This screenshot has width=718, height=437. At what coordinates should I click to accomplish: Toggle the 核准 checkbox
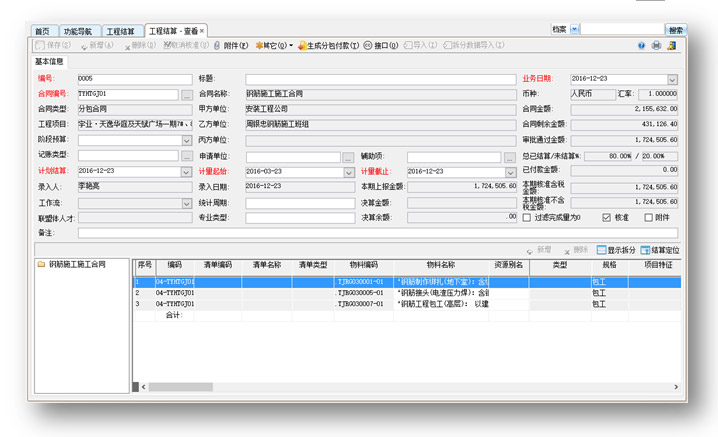click(x=607, y=218)
